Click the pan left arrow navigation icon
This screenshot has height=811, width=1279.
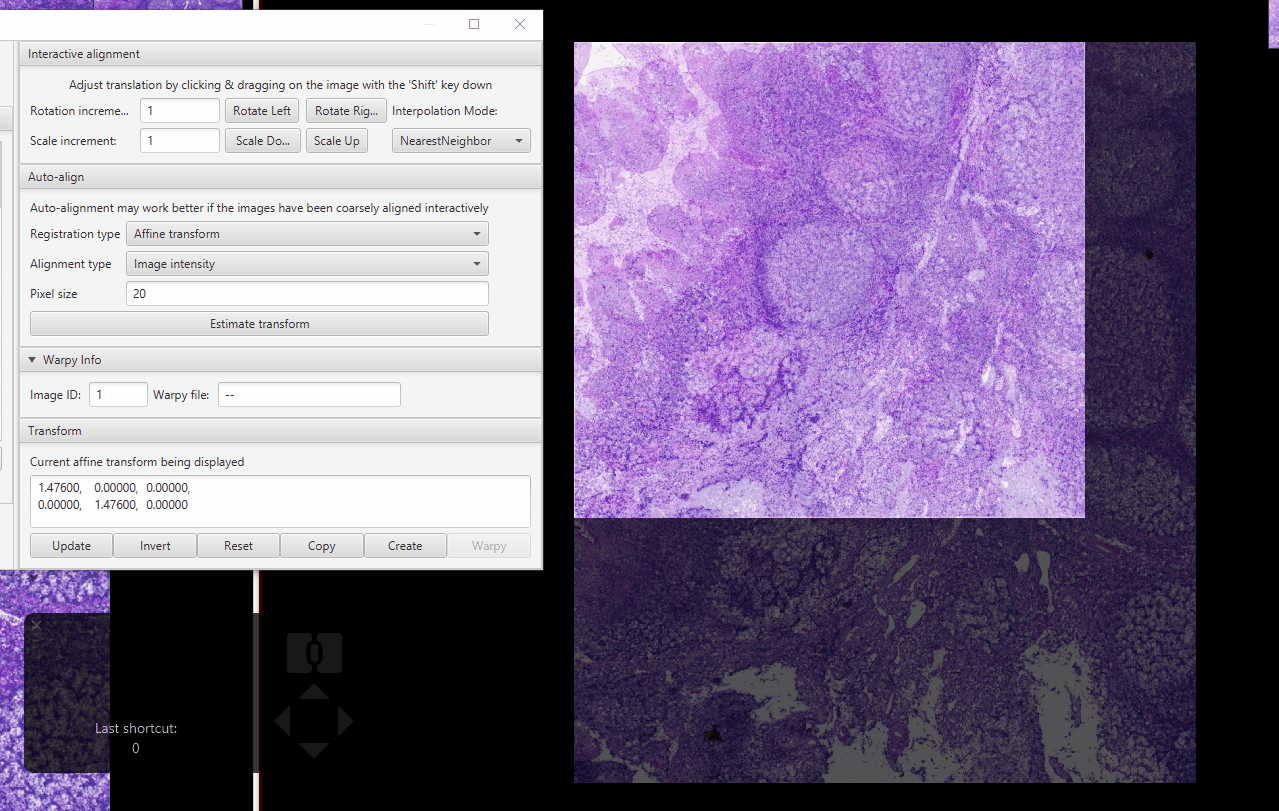(x=284, y=720)
